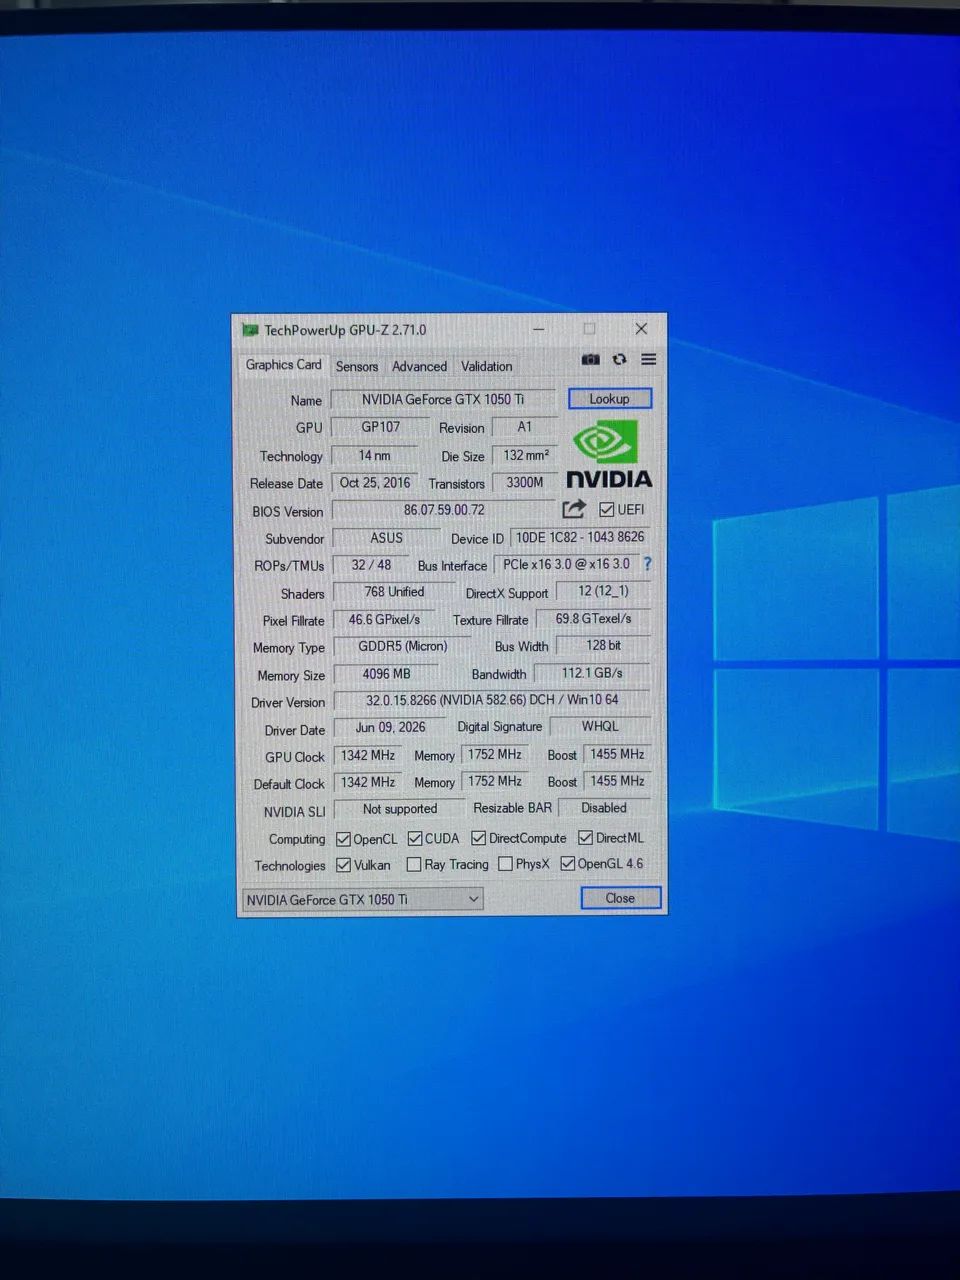This screenshot has width=960, height=1280.
Task: Click the Bus Interface value PCIe x16 3.0
Action: 566,564
